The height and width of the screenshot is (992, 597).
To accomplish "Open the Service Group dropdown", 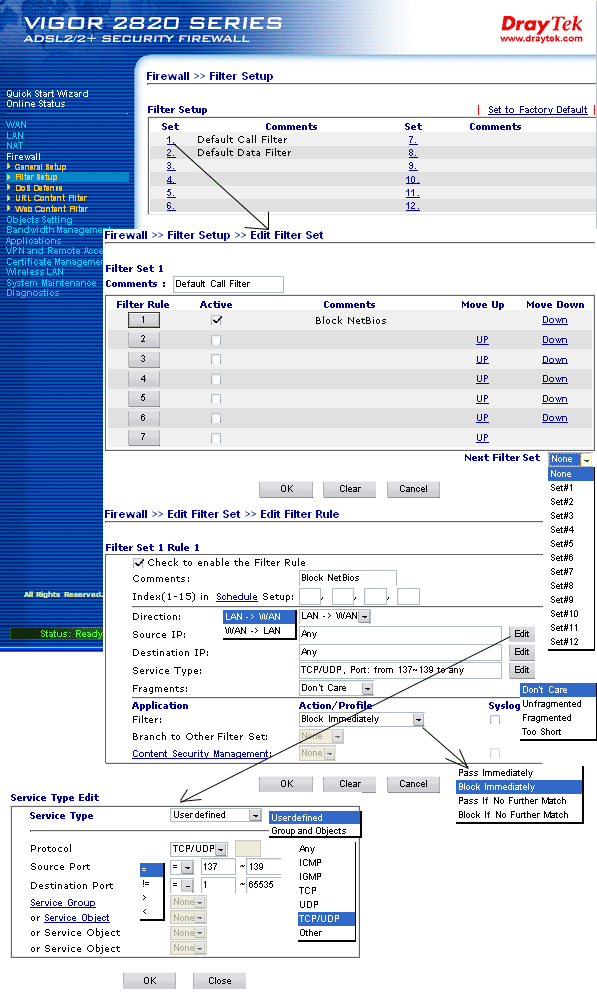I will 188,902.
